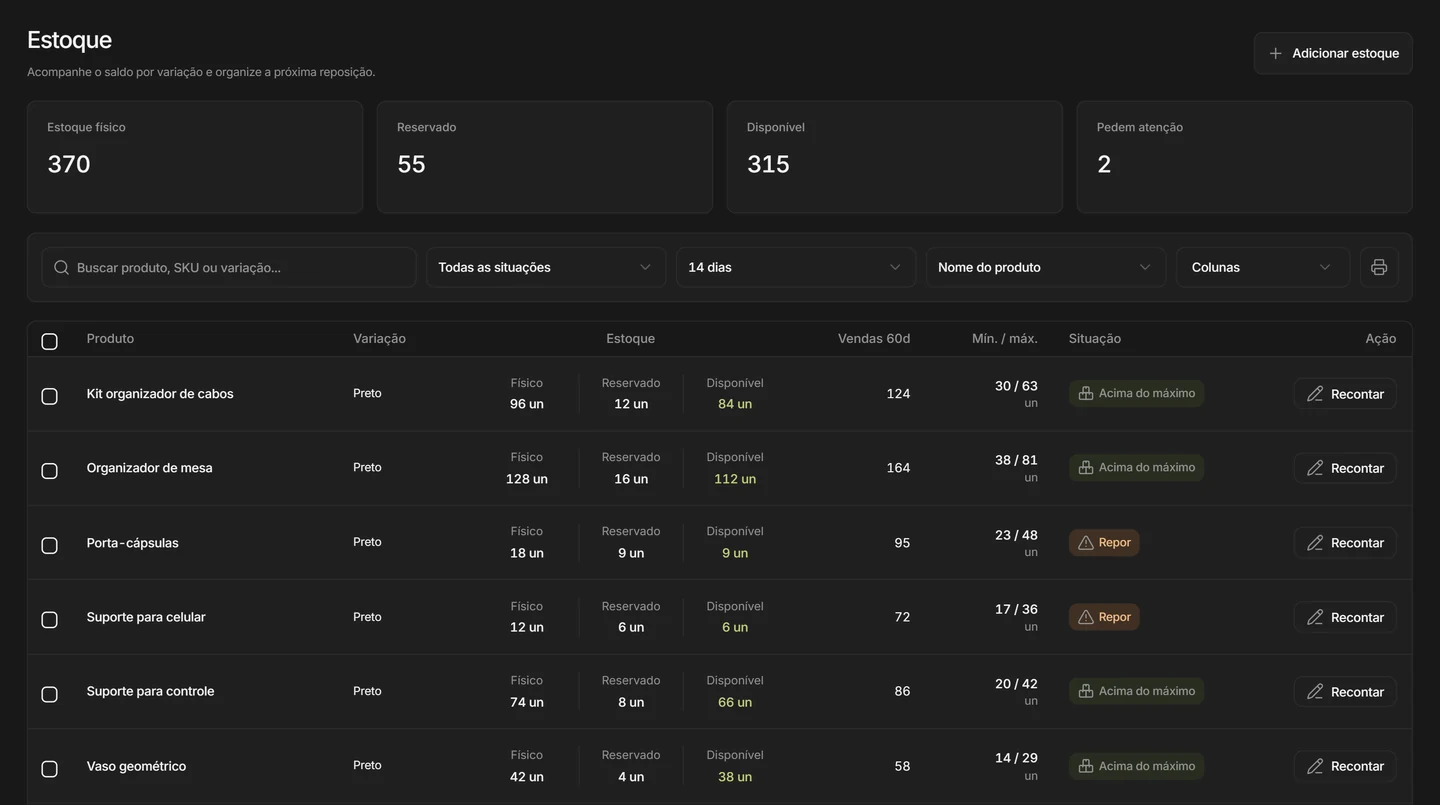
Task: Select the Vaso geométrico checkbox
Action: [49, 768]
